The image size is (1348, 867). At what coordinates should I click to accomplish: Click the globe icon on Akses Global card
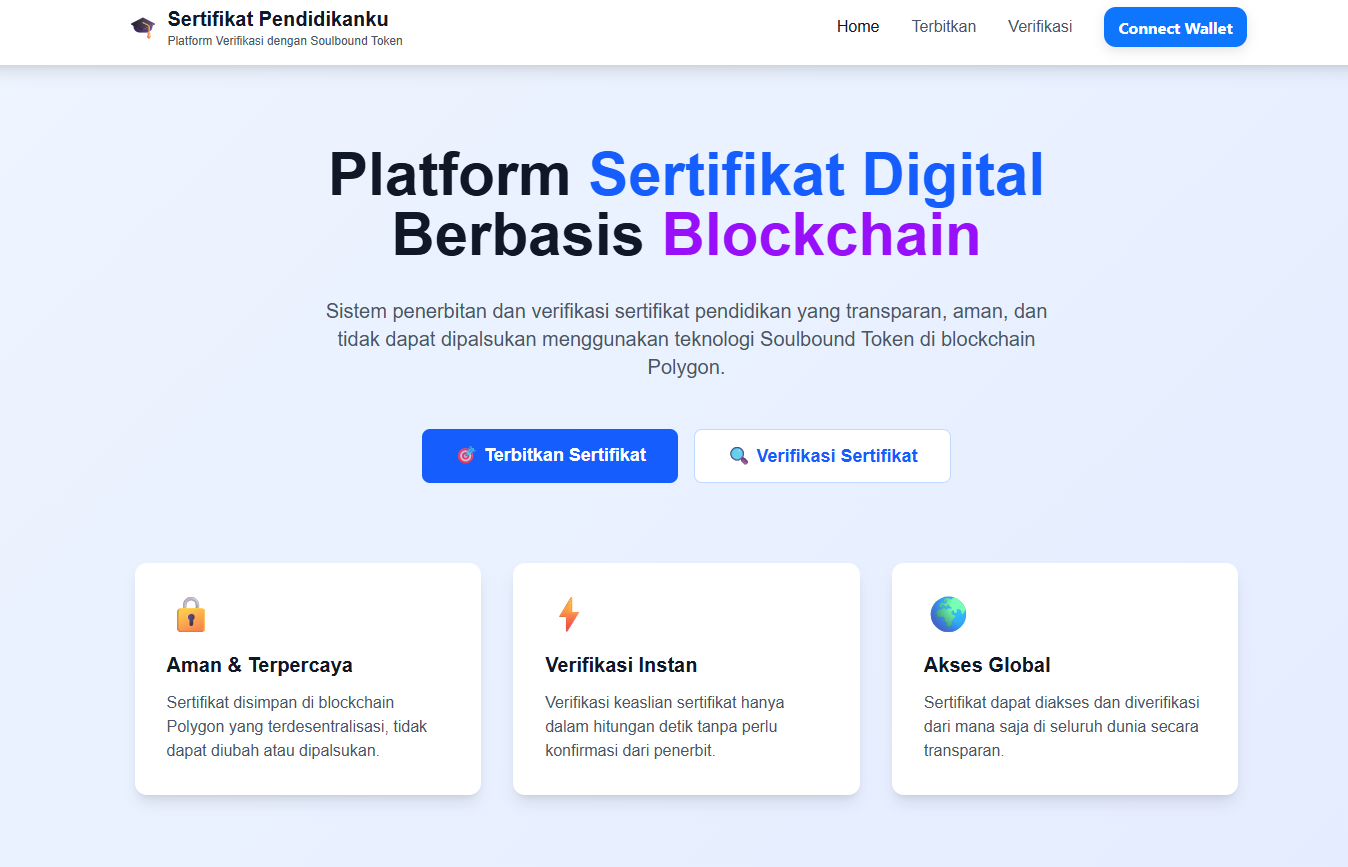(947, 614)
